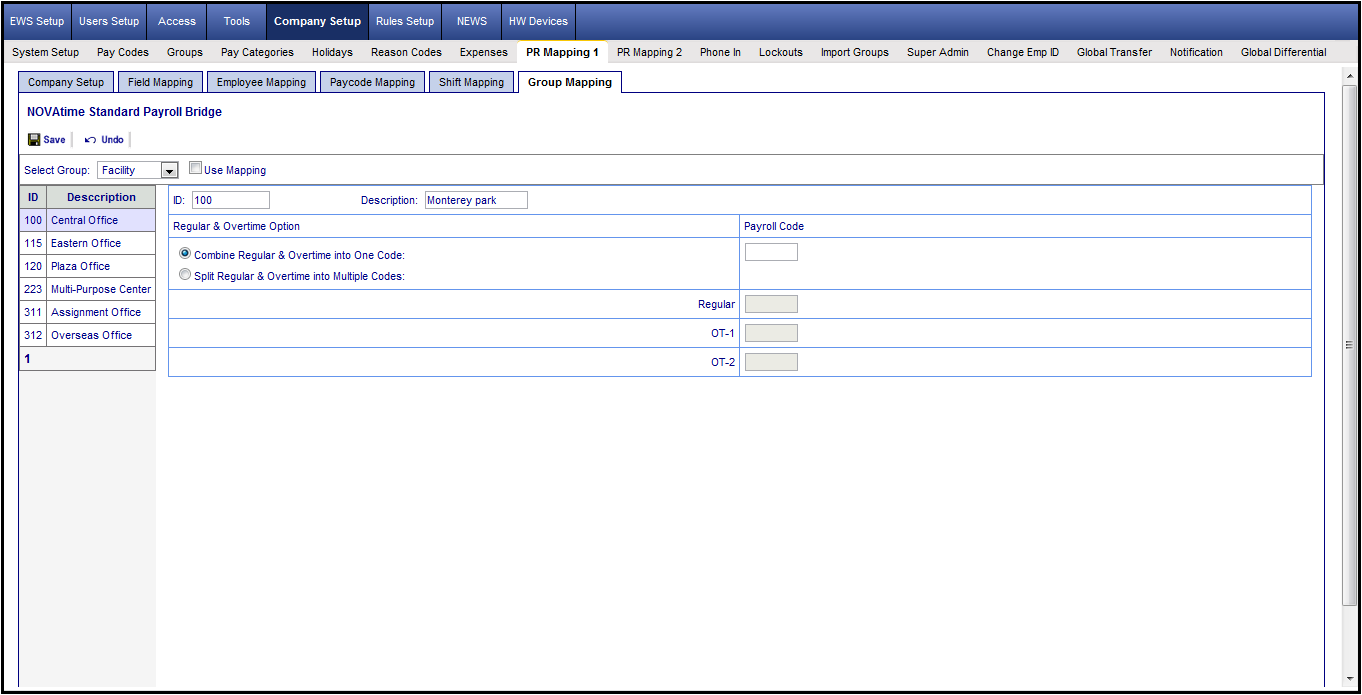Go to Global Differential submenu

[1284, 52]
